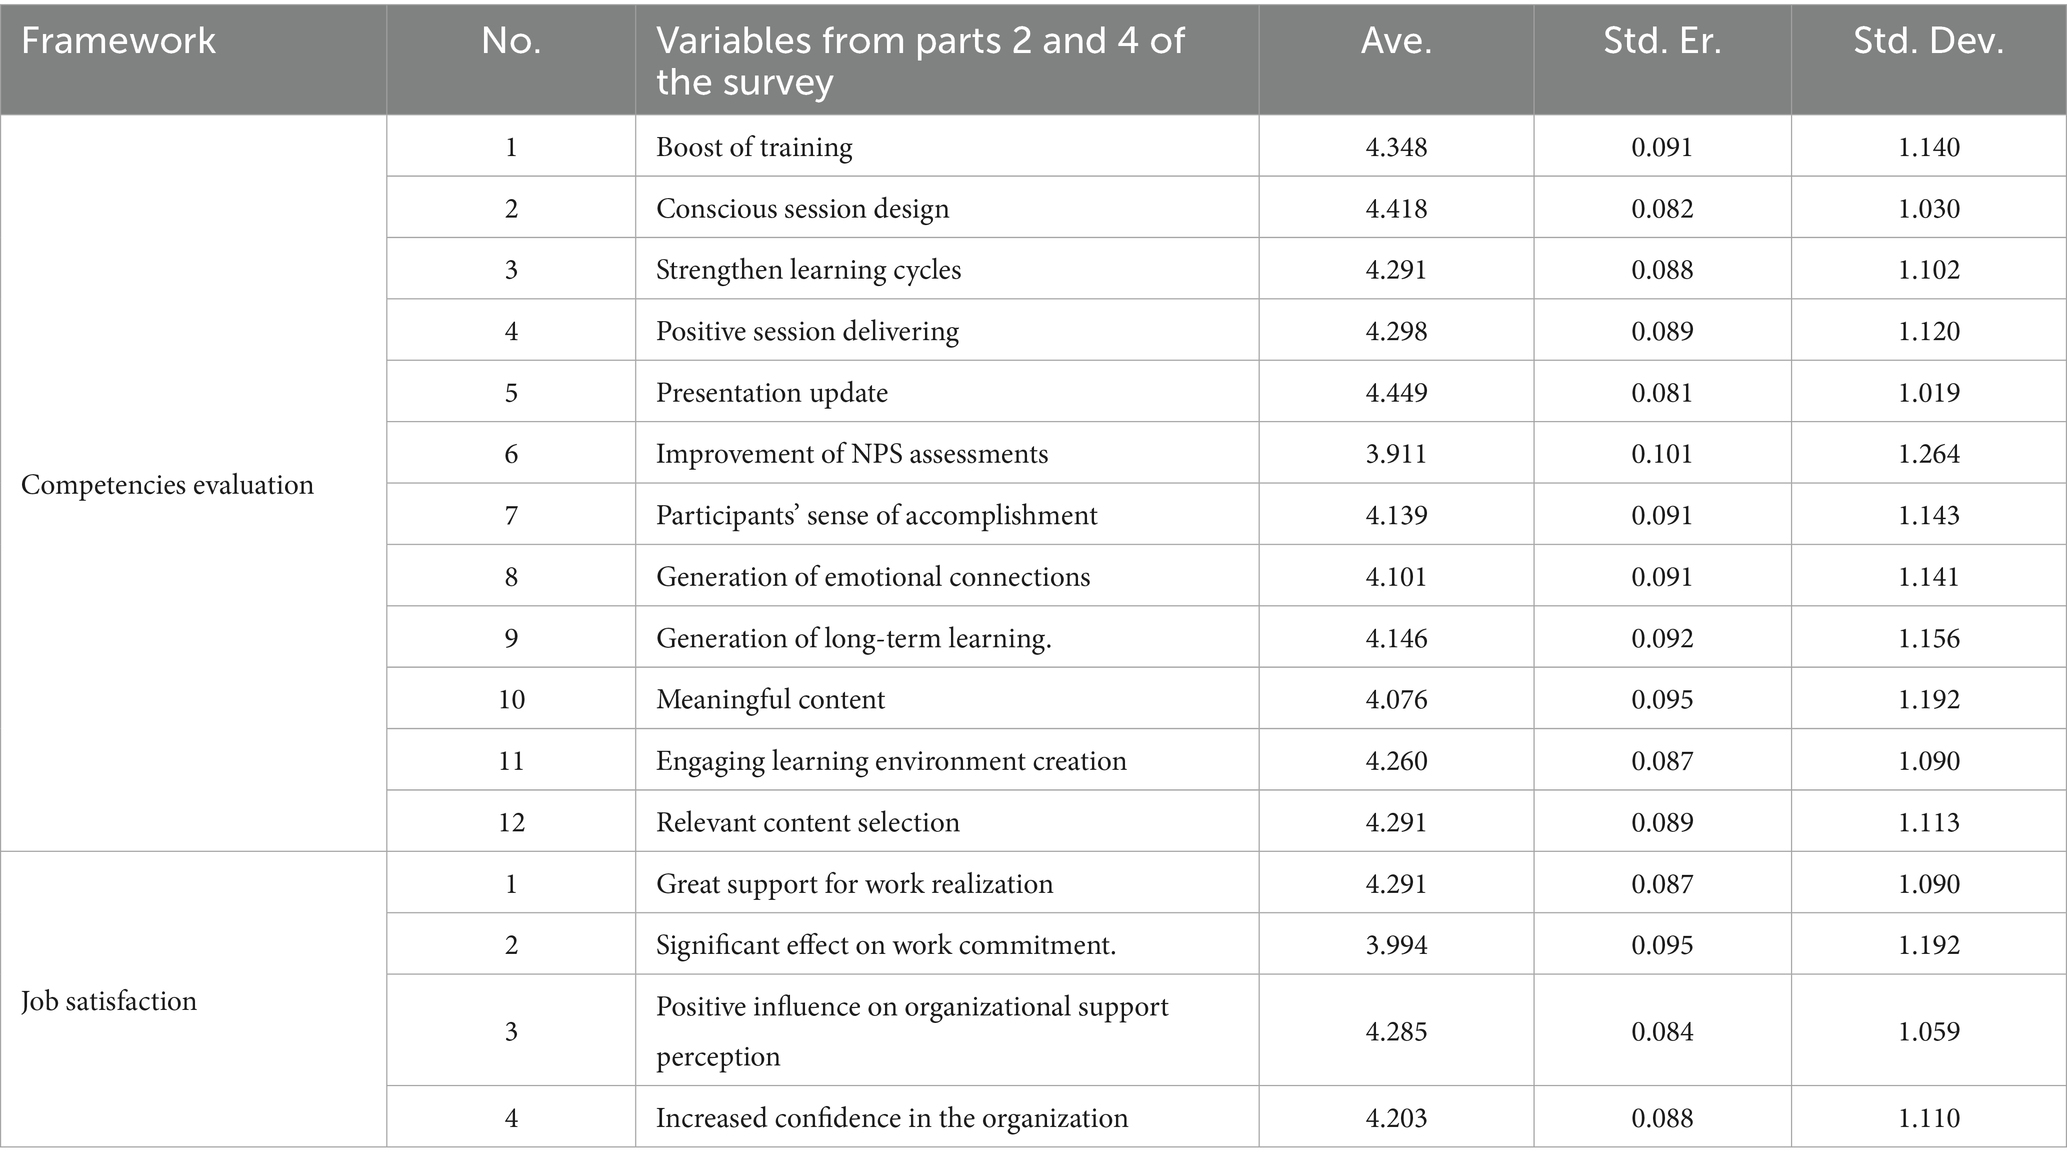This screenshot has width=2067, height=1165.
Task: Select the Job satisfaction cell
Action: [109, 1001]
